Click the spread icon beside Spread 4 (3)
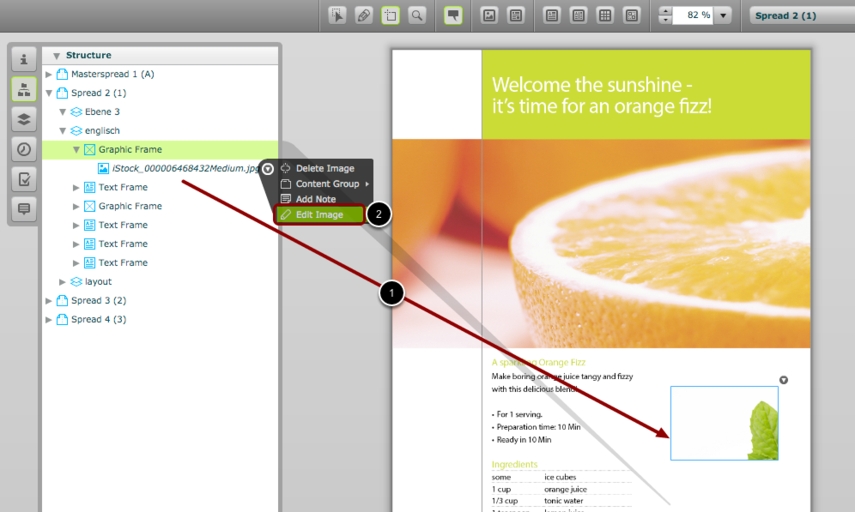 [62, 319]
